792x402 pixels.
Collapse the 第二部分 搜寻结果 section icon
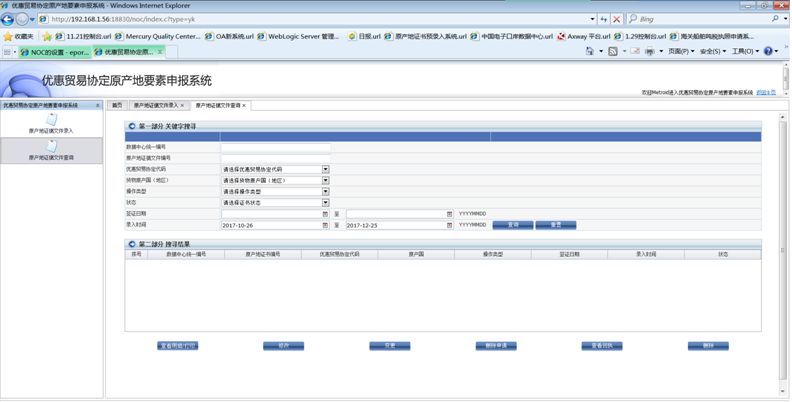132,244
